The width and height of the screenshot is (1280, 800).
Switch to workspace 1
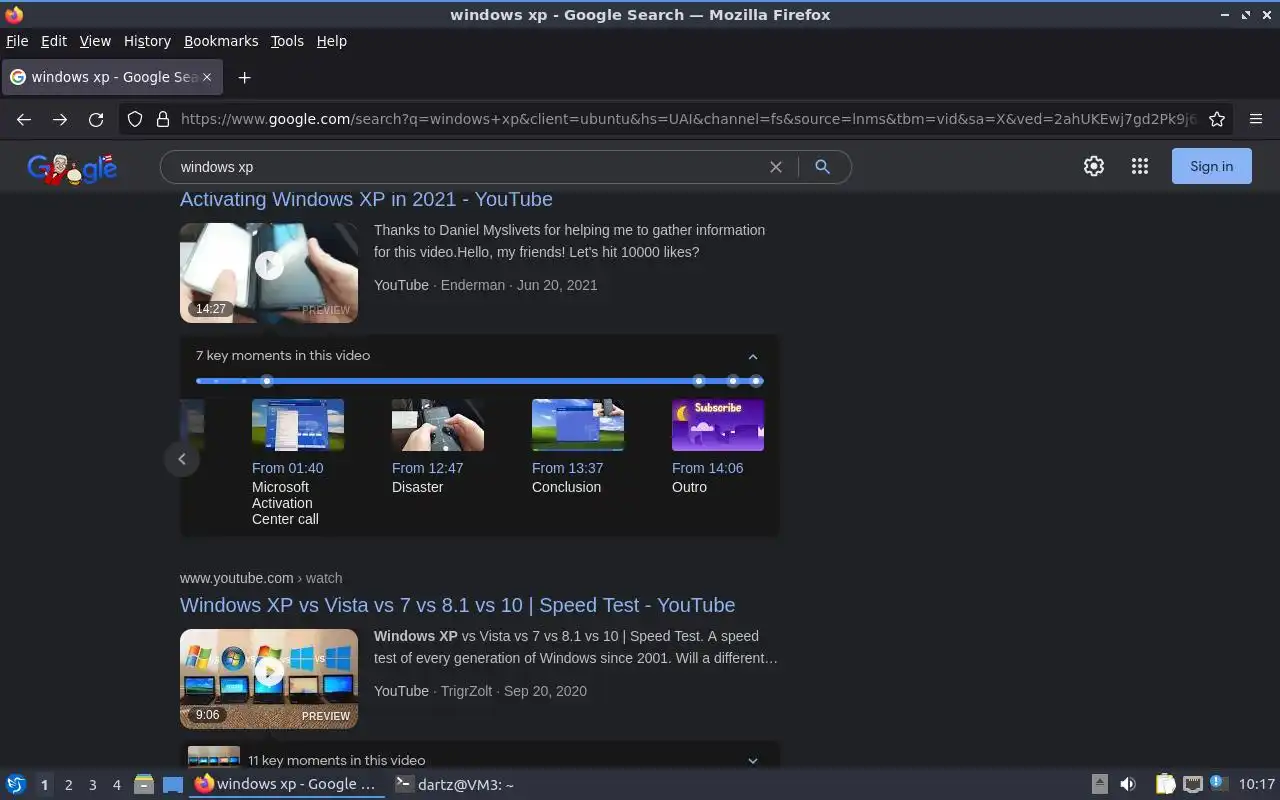point(44,785)
